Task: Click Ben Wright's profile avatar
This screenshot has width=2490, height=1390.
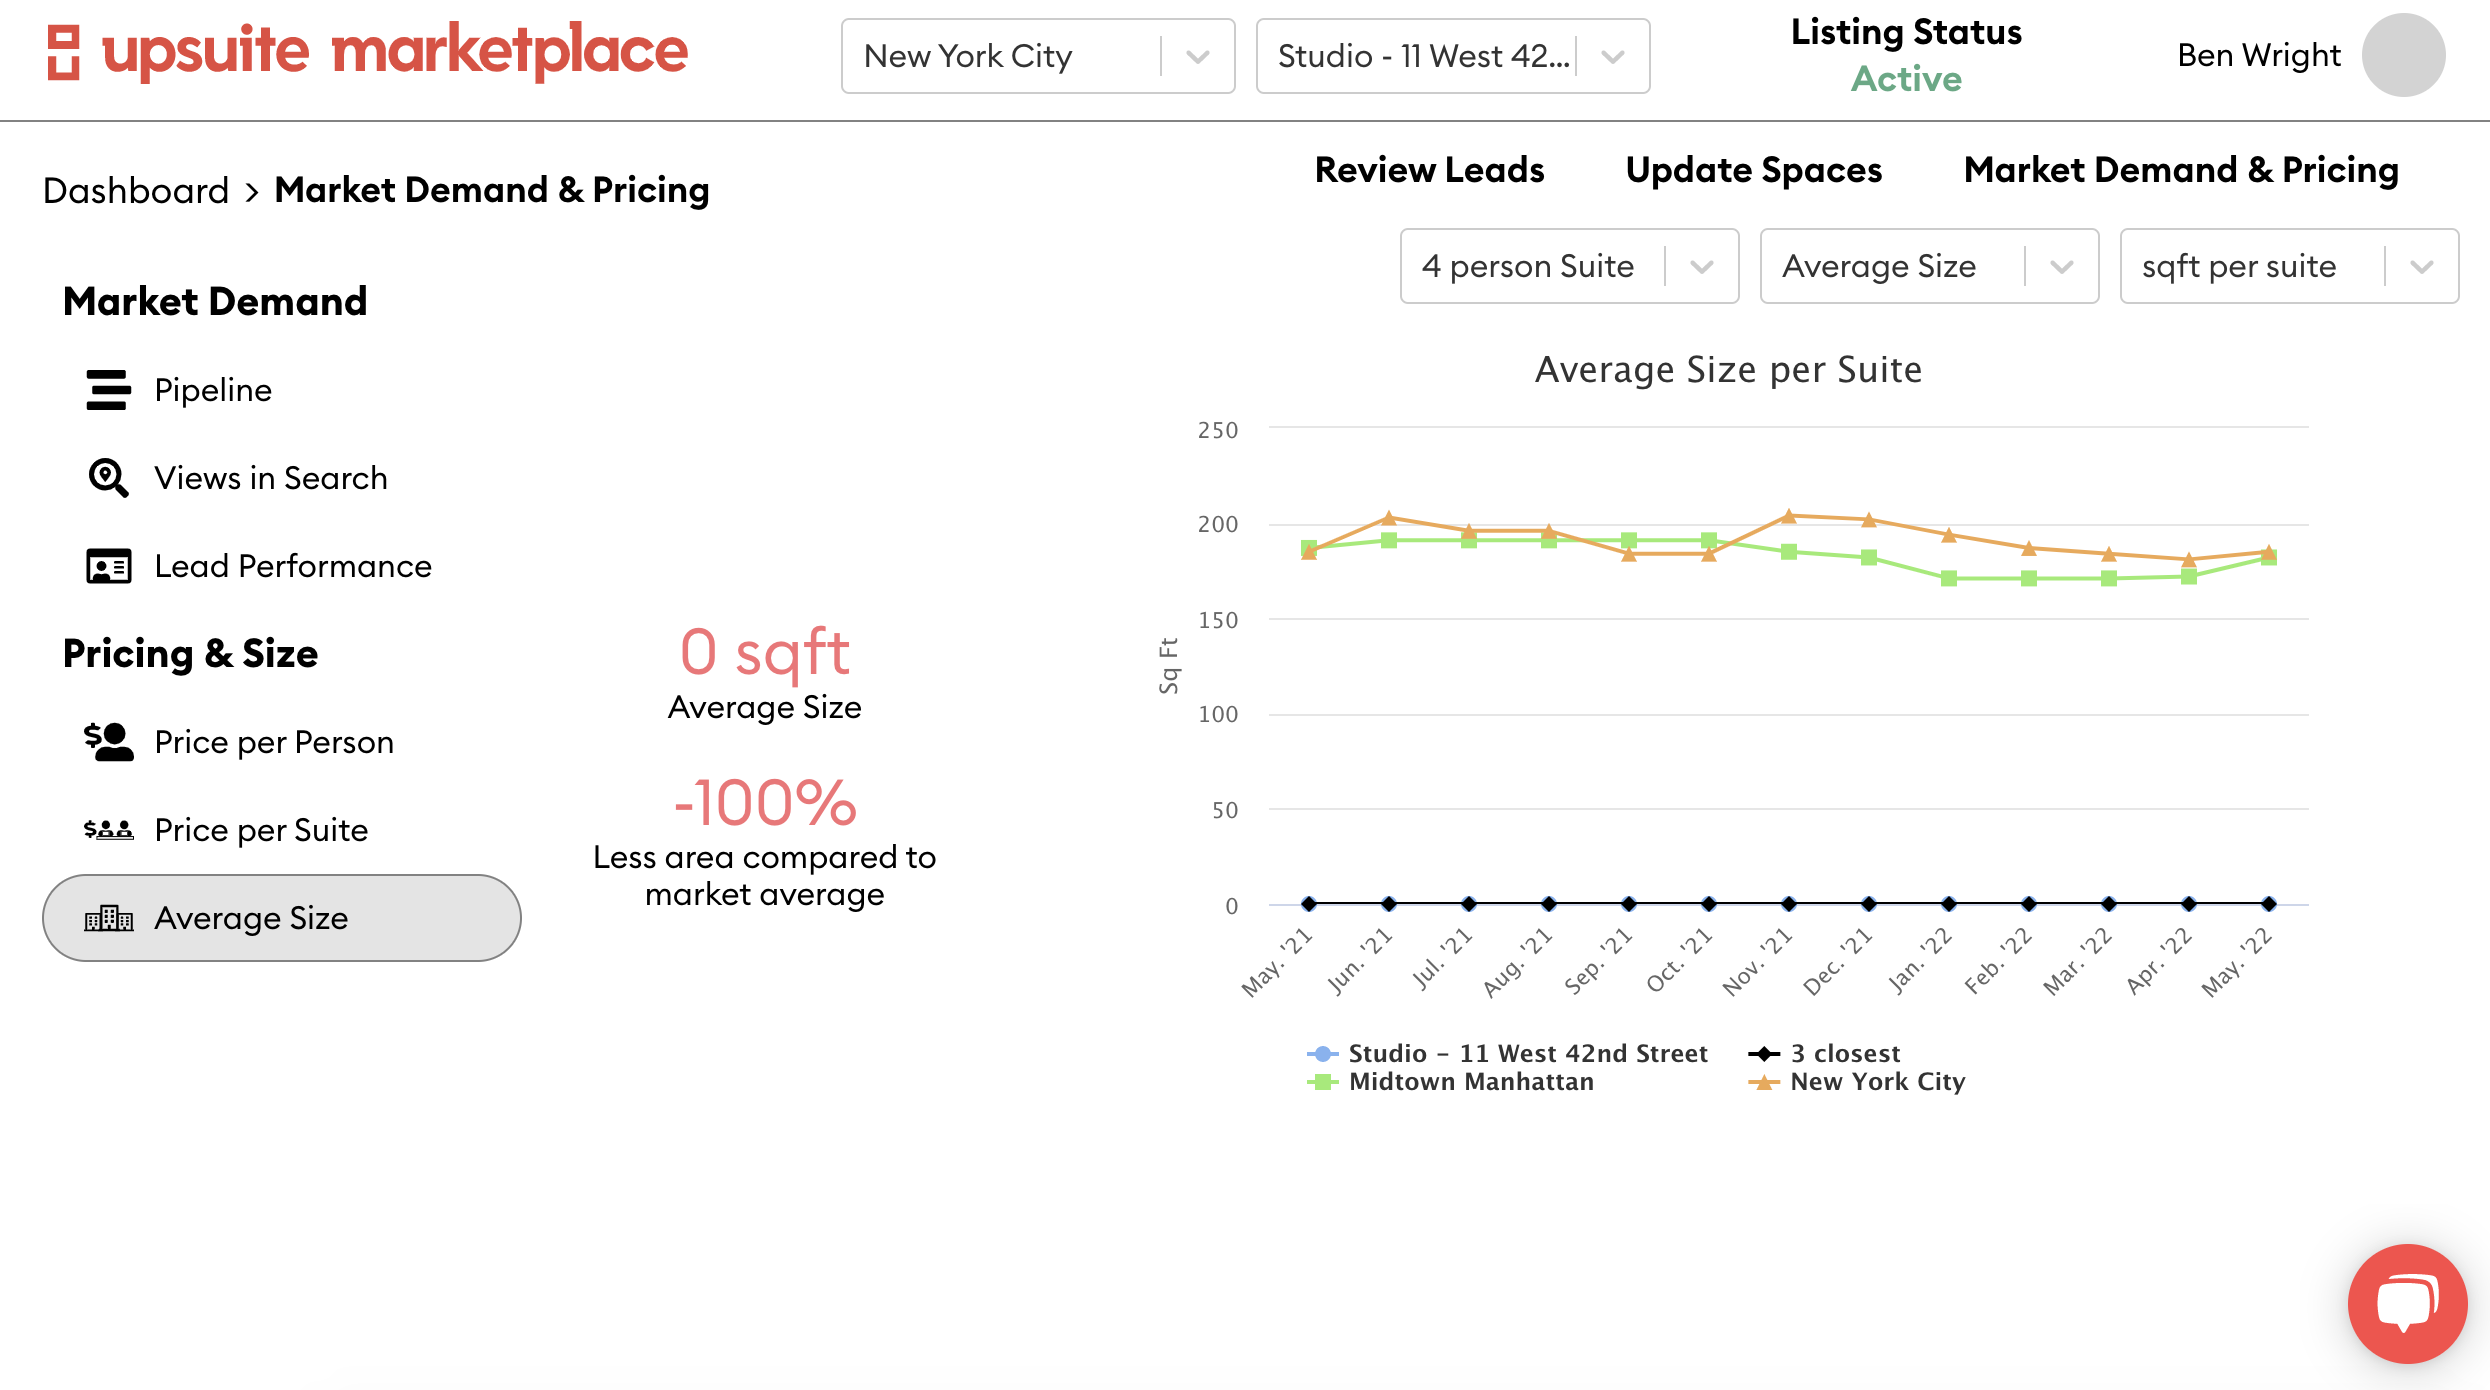Action: (2403, 55)
